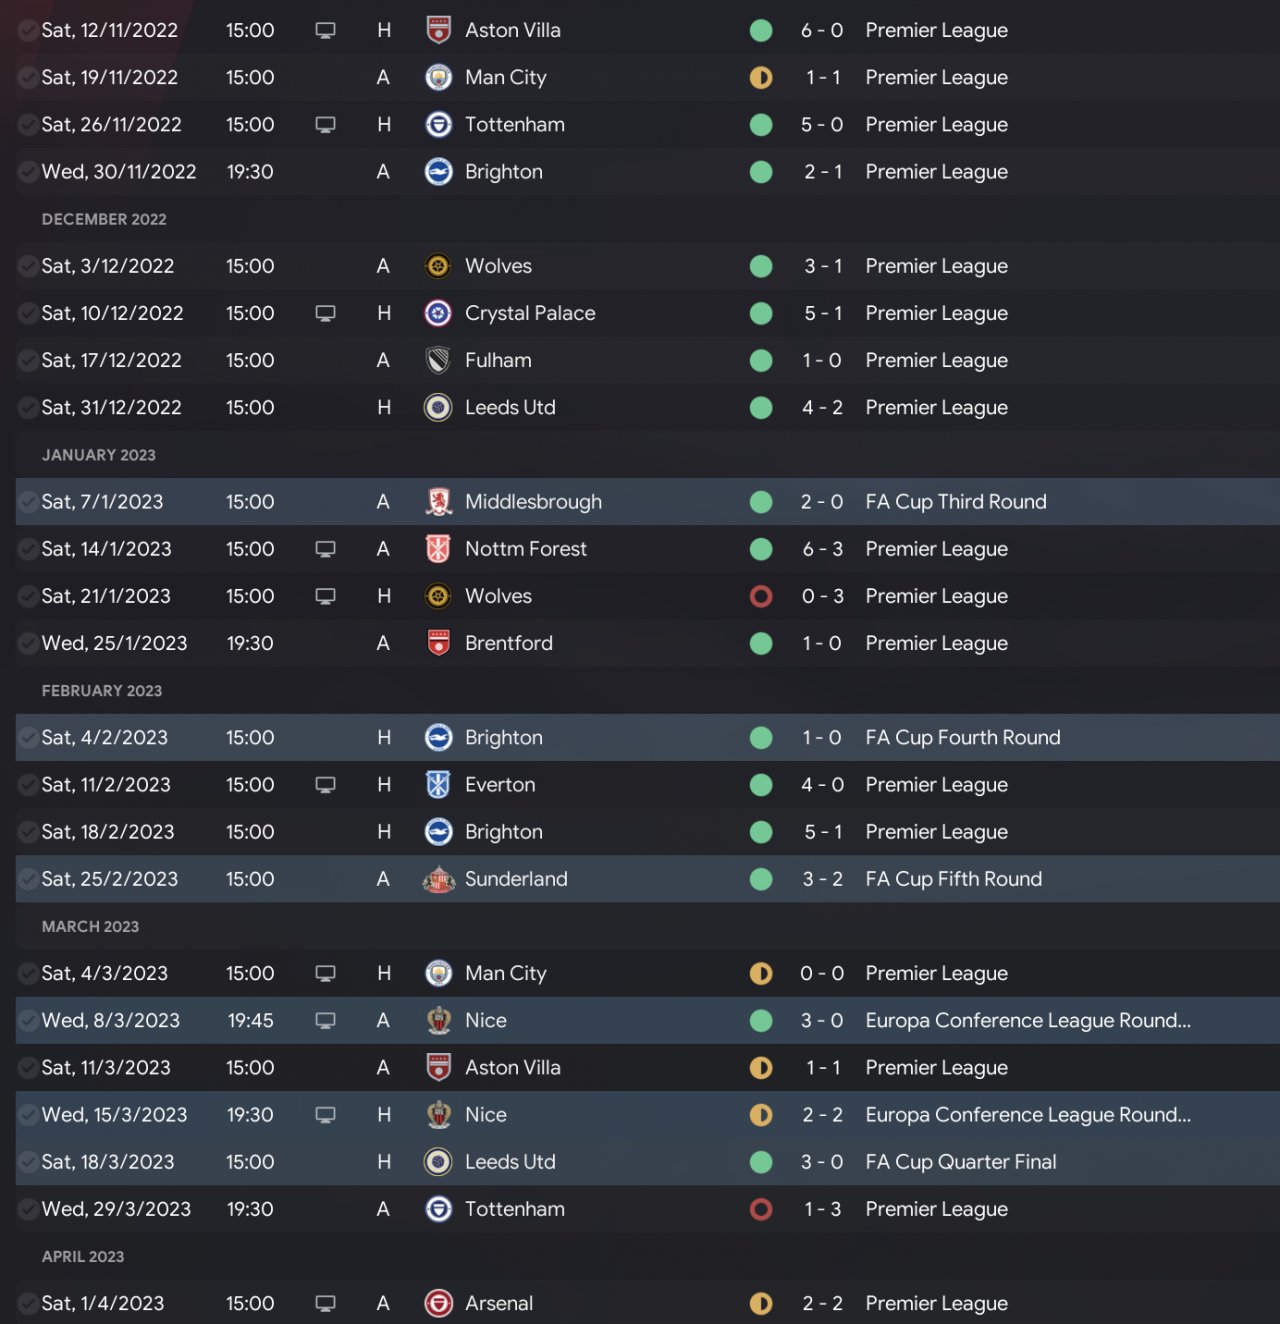Viewport: 1280px width, 1324px height.
Task: Click the JANUARY 2023 month header
Action: click(x=99, y=455)
